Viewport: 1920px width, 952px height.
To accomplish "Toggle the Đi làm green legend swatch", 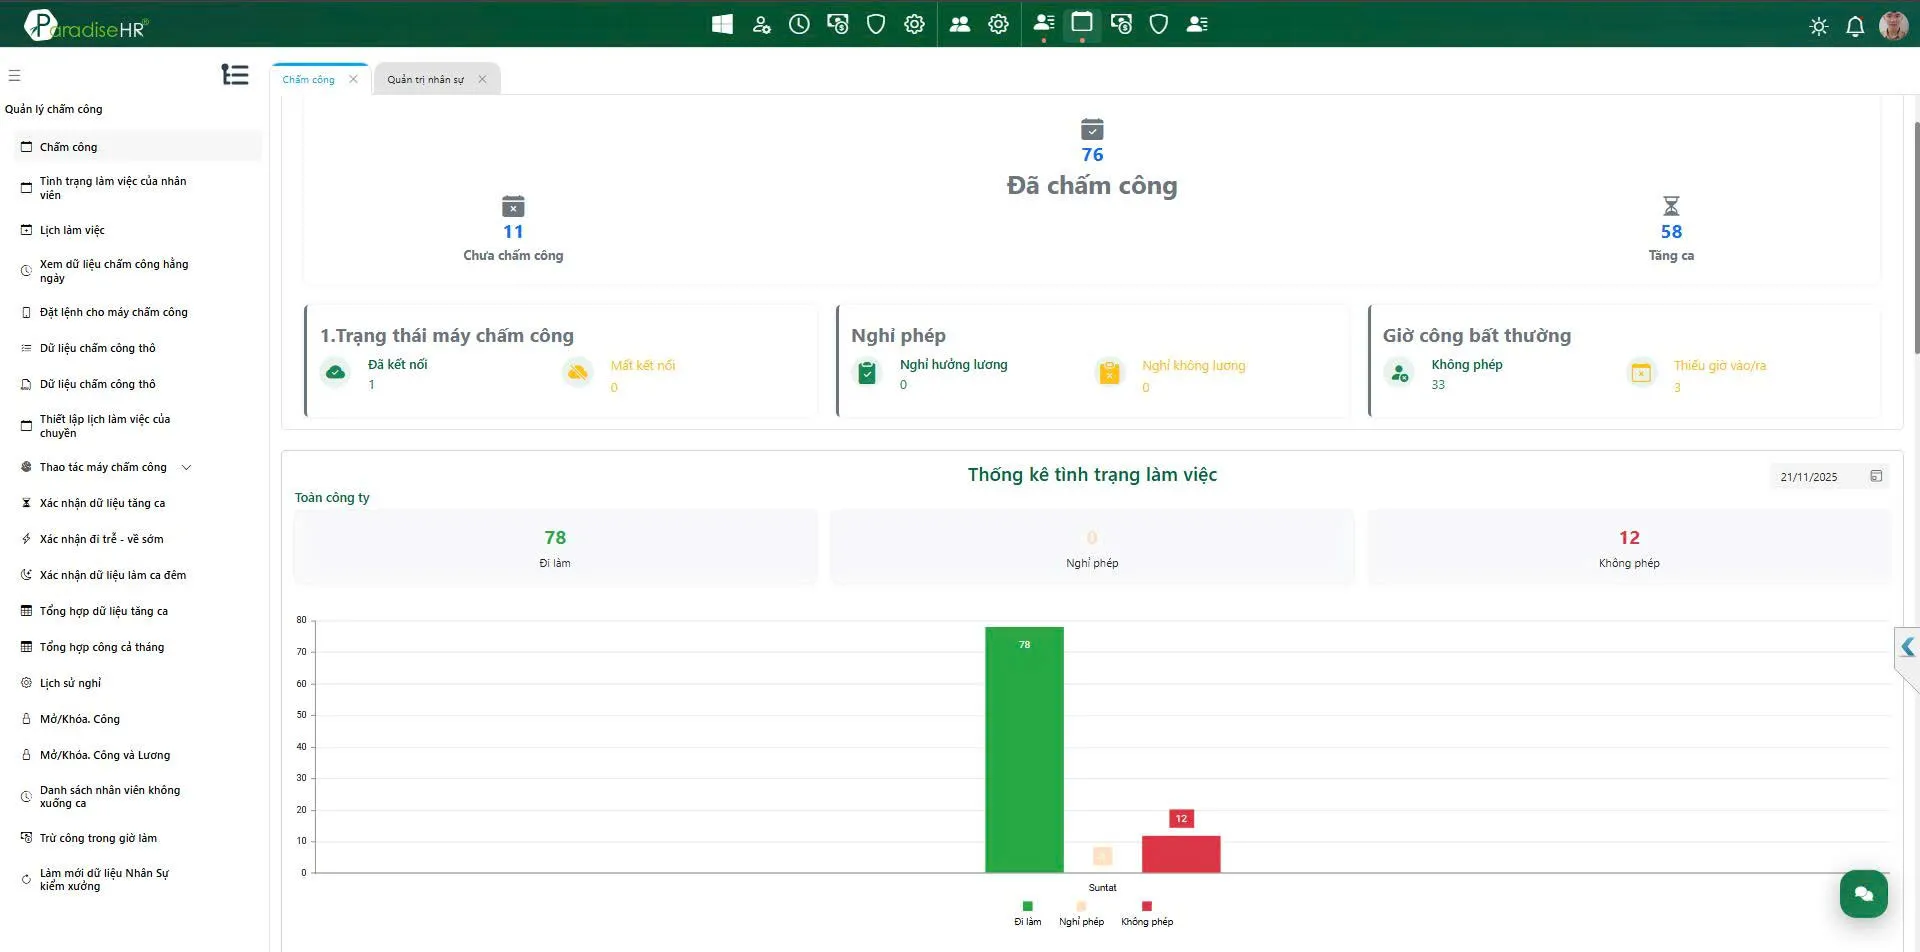I will 1027,906.
